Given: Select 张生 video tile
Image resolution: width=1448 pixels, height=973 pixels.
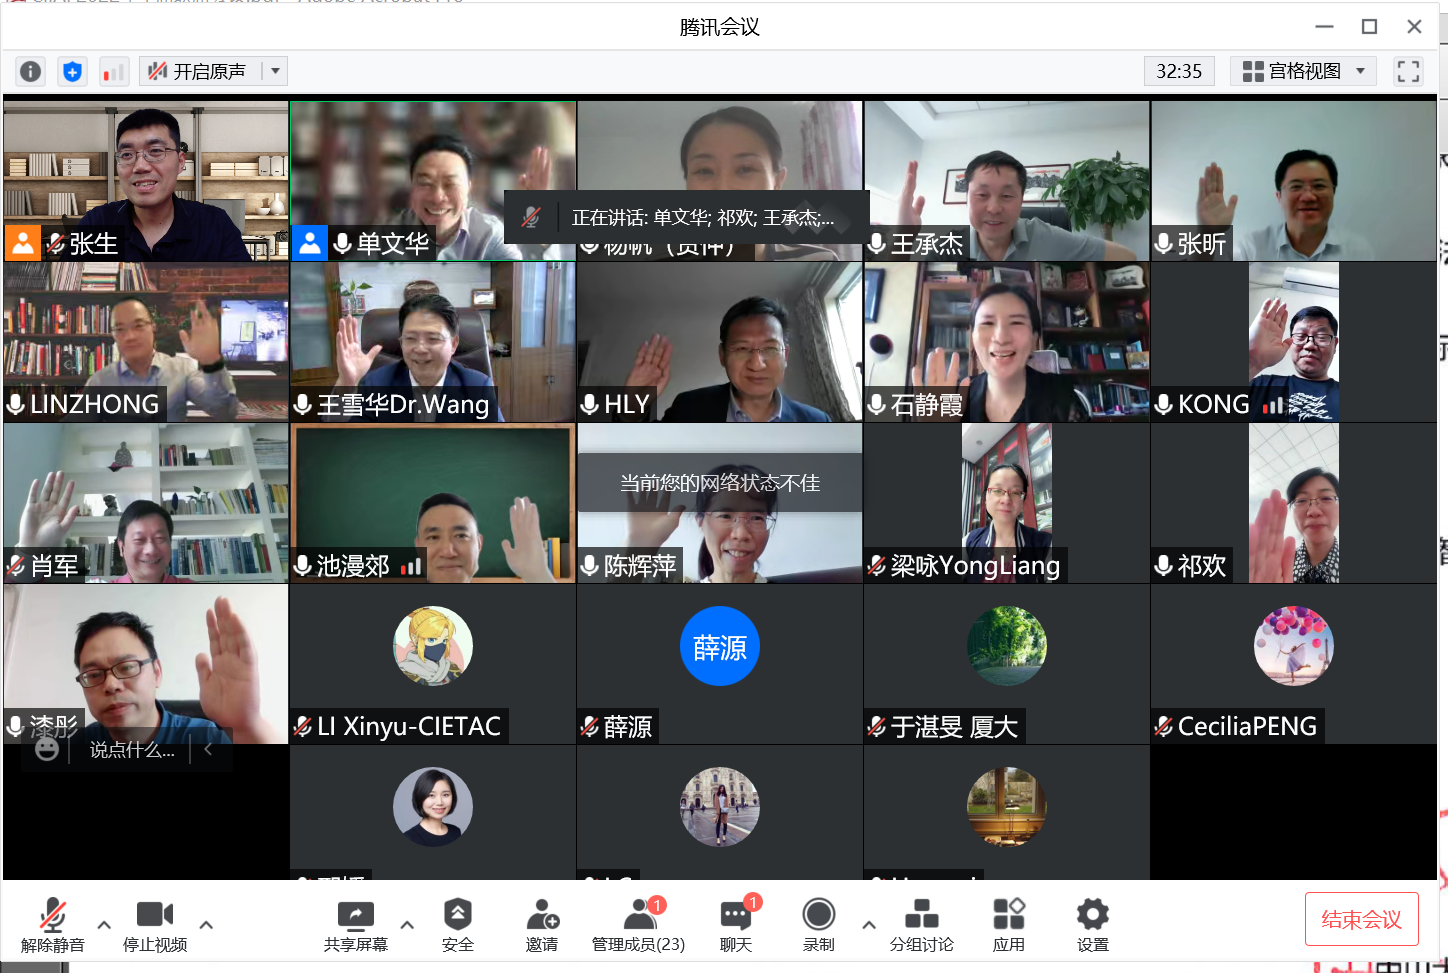Looking at the screenshot, I should [146, 181].
